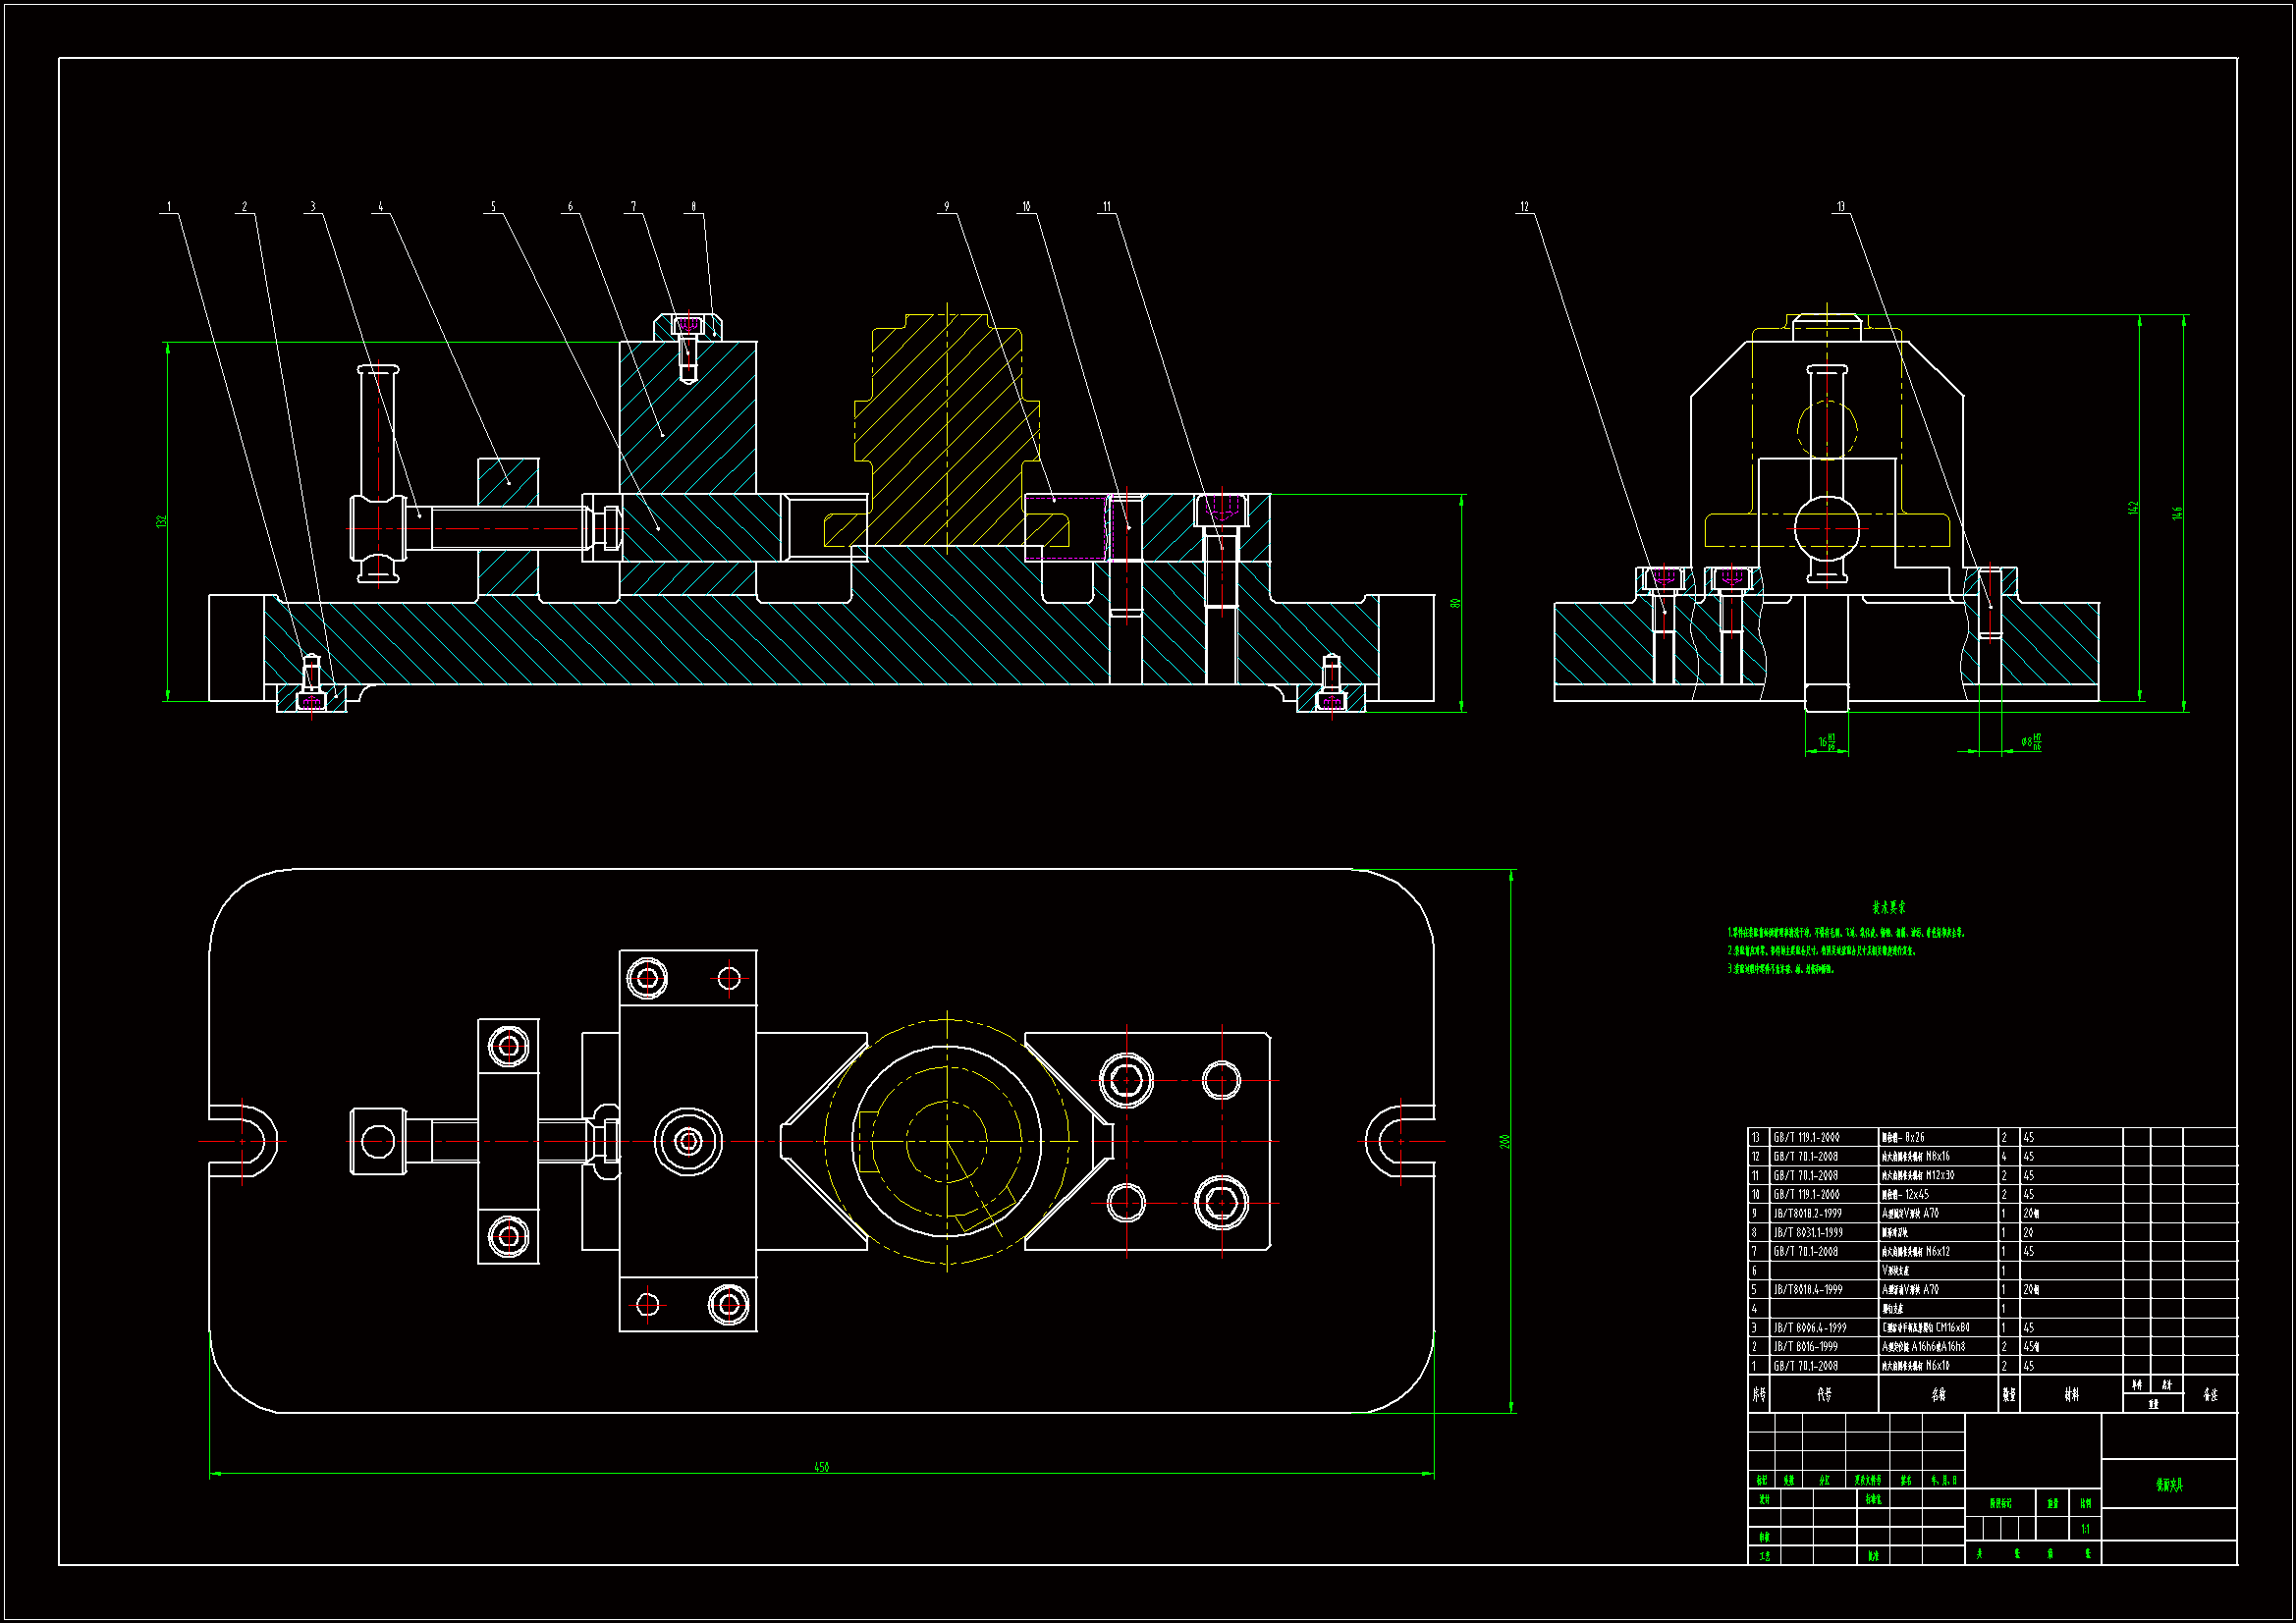Screen dimensions: 2296x1623
Task: Click part balloon number 1
Action: point(169,207)
